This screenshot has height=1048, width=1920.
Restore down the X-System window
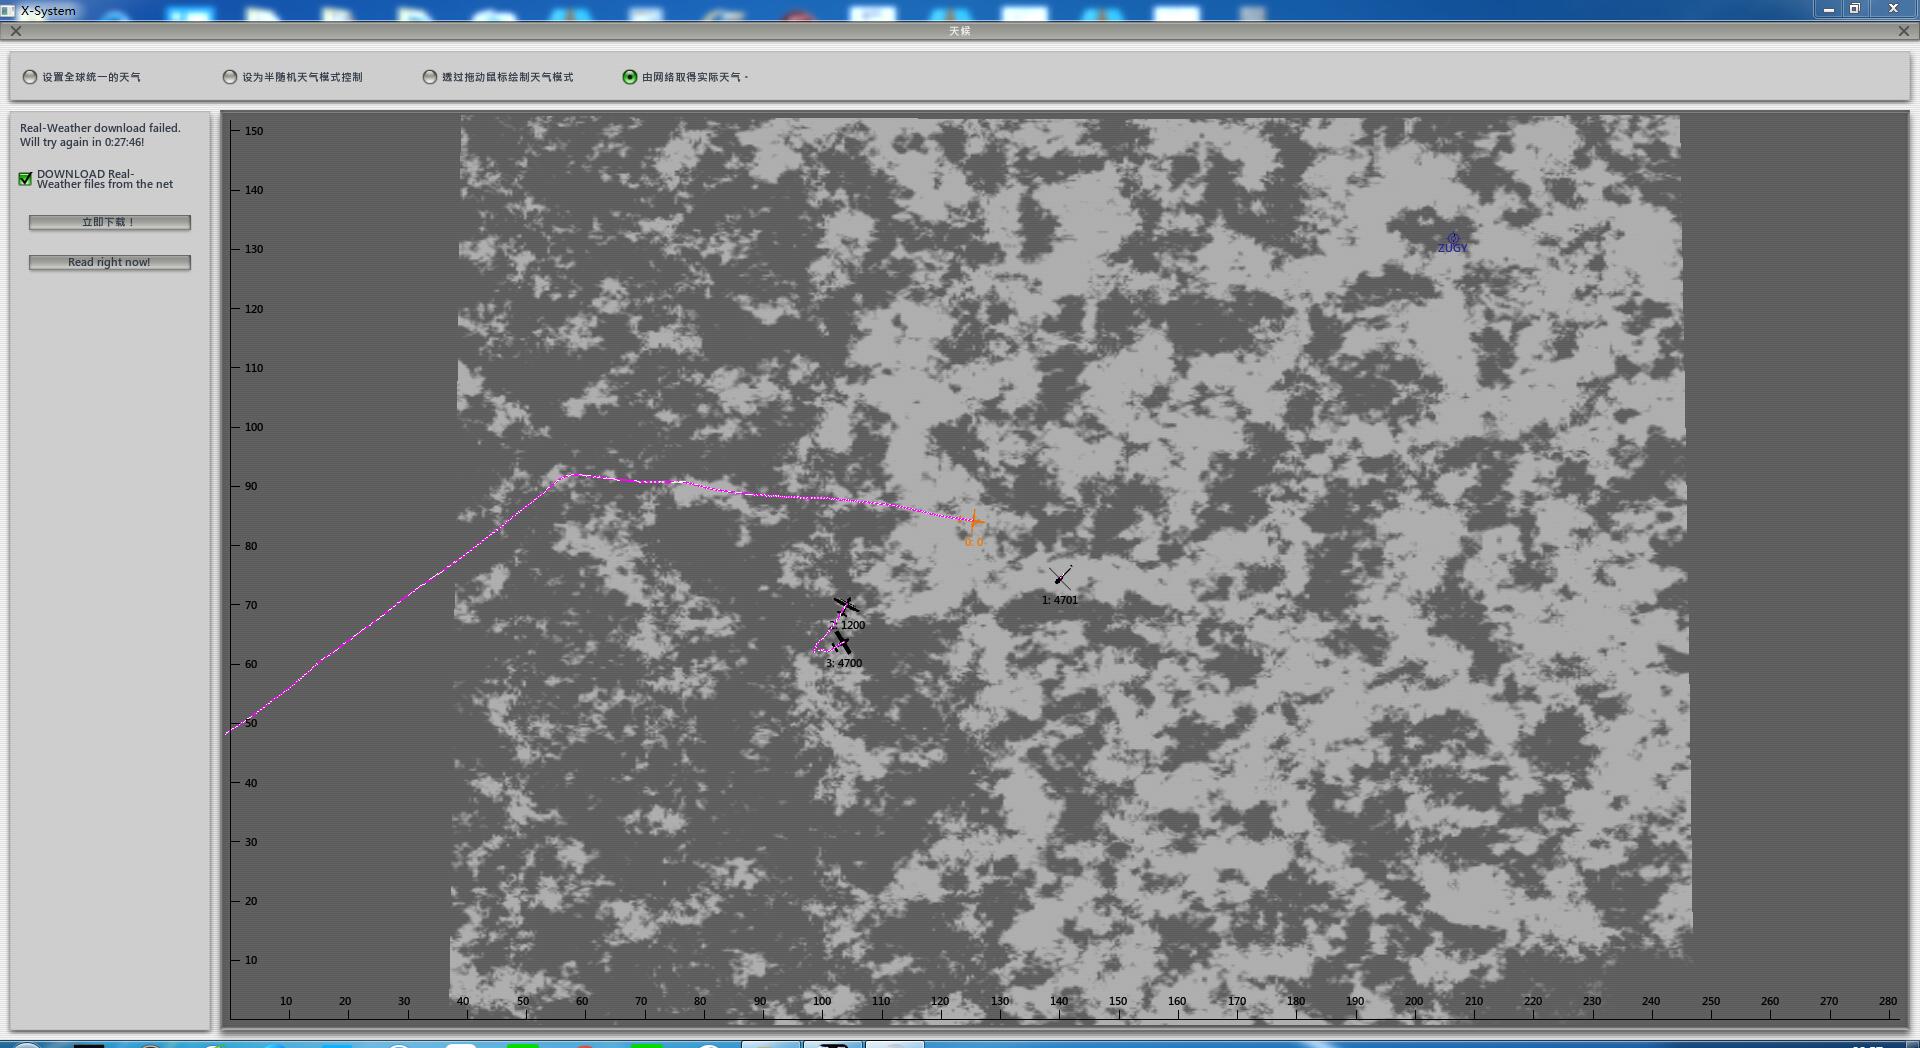click(1855, 9)
